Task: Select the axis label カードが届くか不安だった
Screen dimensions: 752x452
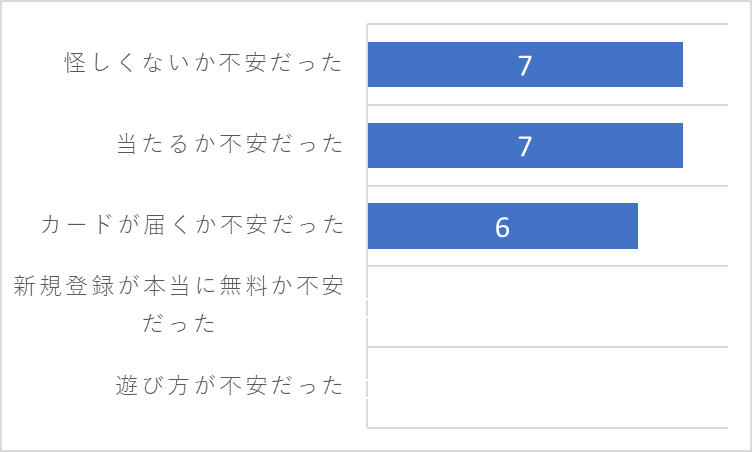Action: click(192, 225)
